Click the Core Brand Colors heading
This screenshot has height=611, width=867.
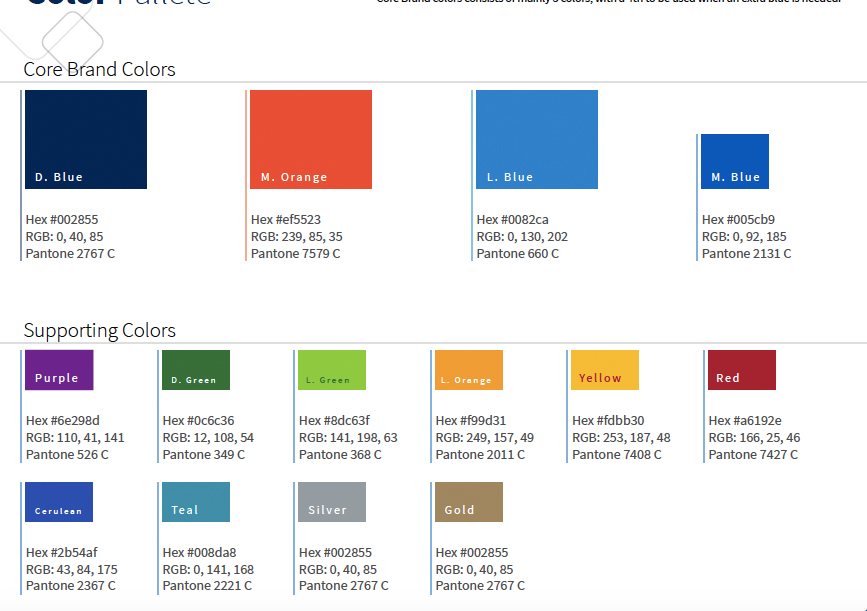pyautogui.click(x=100, y=69)
